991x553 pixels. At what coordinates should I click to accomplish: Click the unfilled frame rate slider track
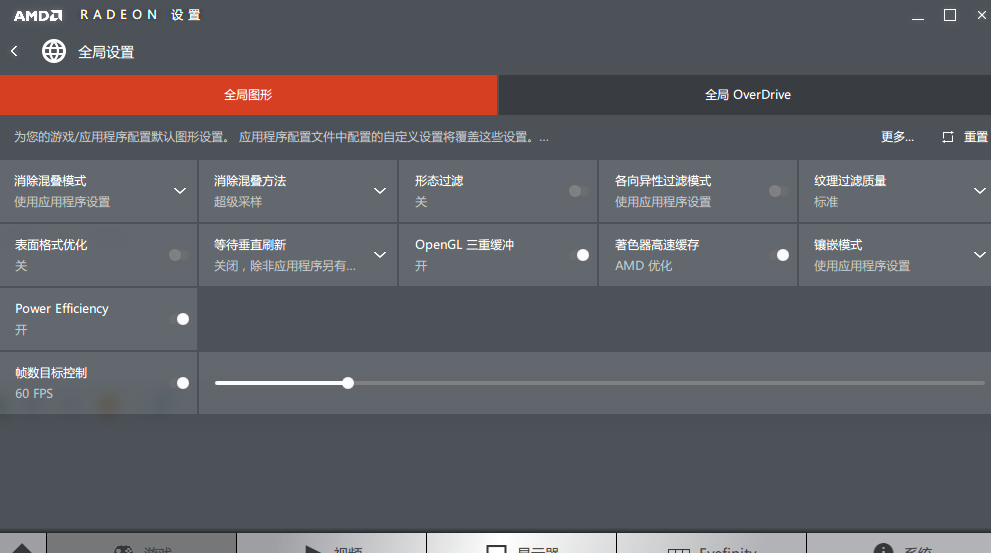point(669,383)
